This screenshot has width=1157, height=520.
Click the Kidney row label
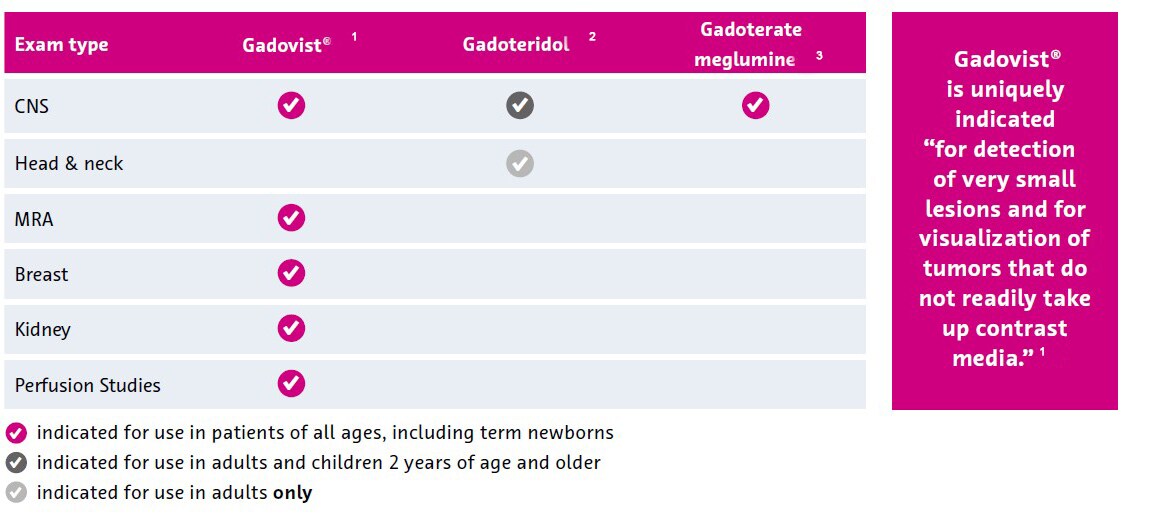point(43,329)
